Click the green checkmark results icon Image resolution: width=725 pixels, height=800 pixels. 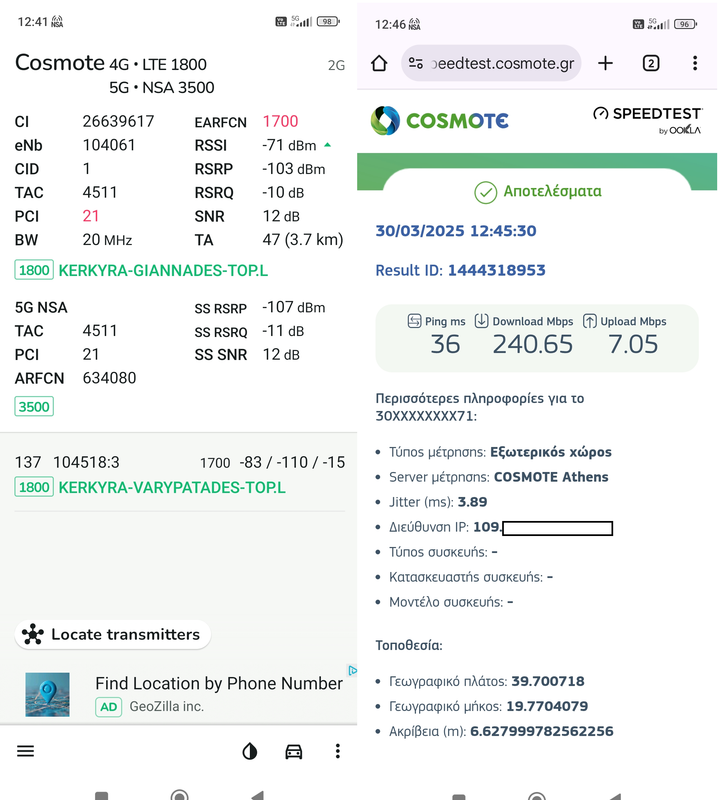point(485,192)
